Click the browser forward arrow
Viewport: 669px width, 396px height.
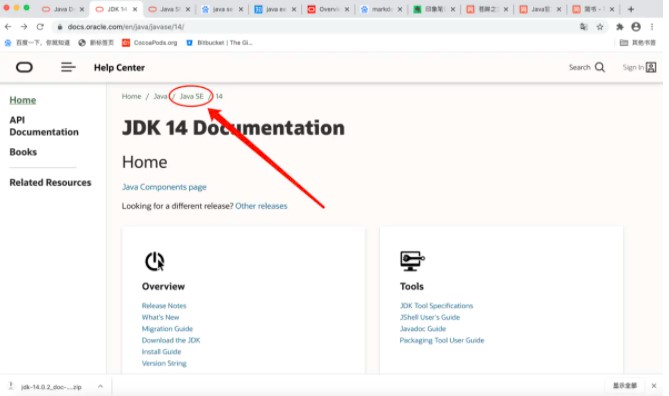(24, 27)
